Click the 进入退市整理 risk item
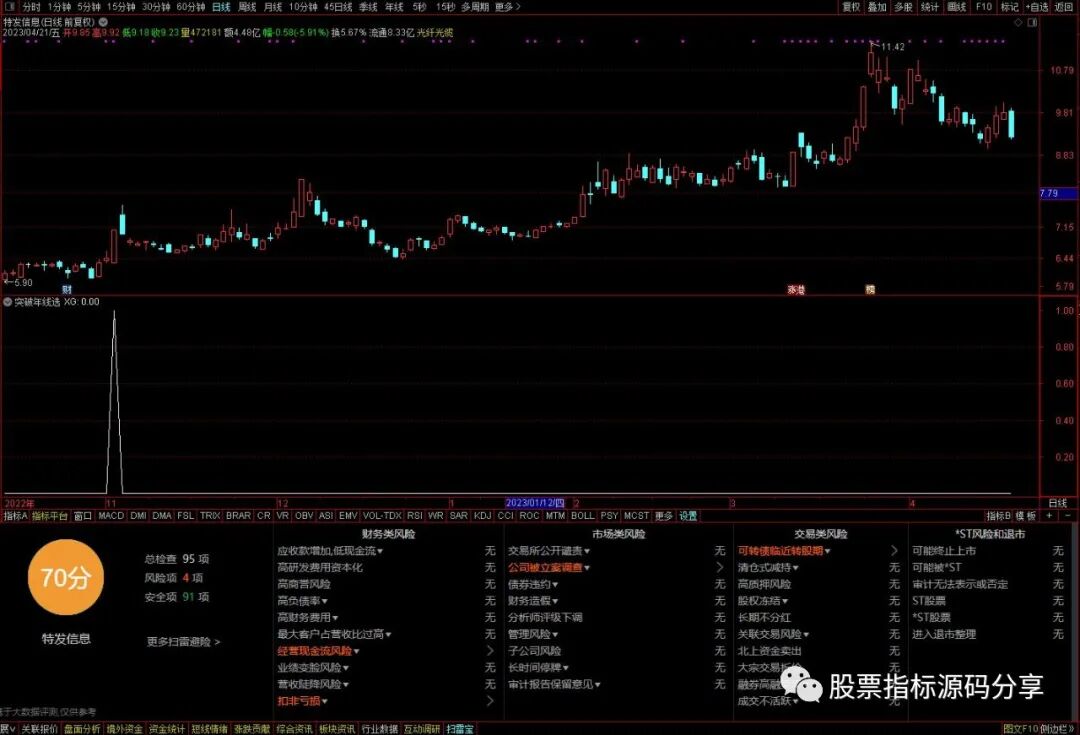The width and height of the screenshot is (1080, 735). click(x=944, y=634)
